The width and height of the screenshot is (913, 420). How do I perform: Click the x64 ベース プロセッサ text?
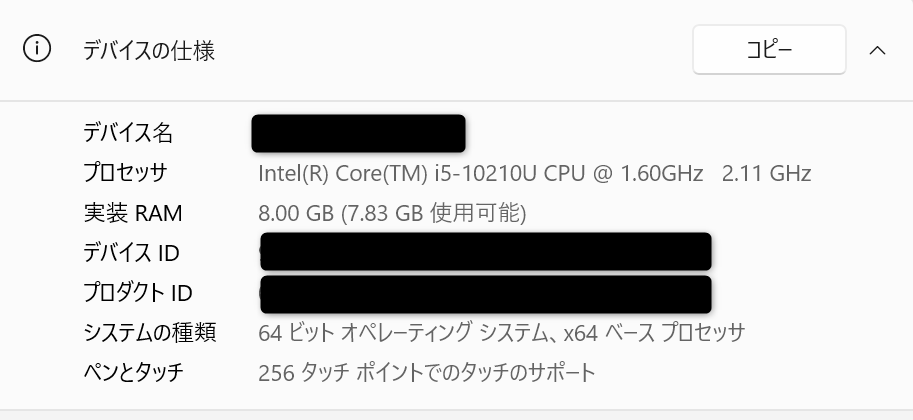[x=654, y=333]
